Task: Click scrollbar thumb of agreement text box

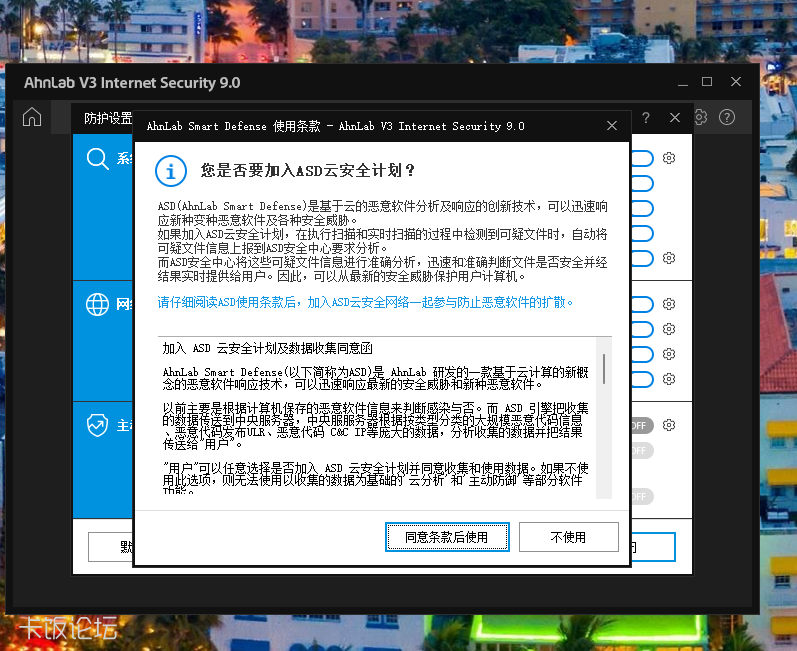Action: (x=604, y=369)
